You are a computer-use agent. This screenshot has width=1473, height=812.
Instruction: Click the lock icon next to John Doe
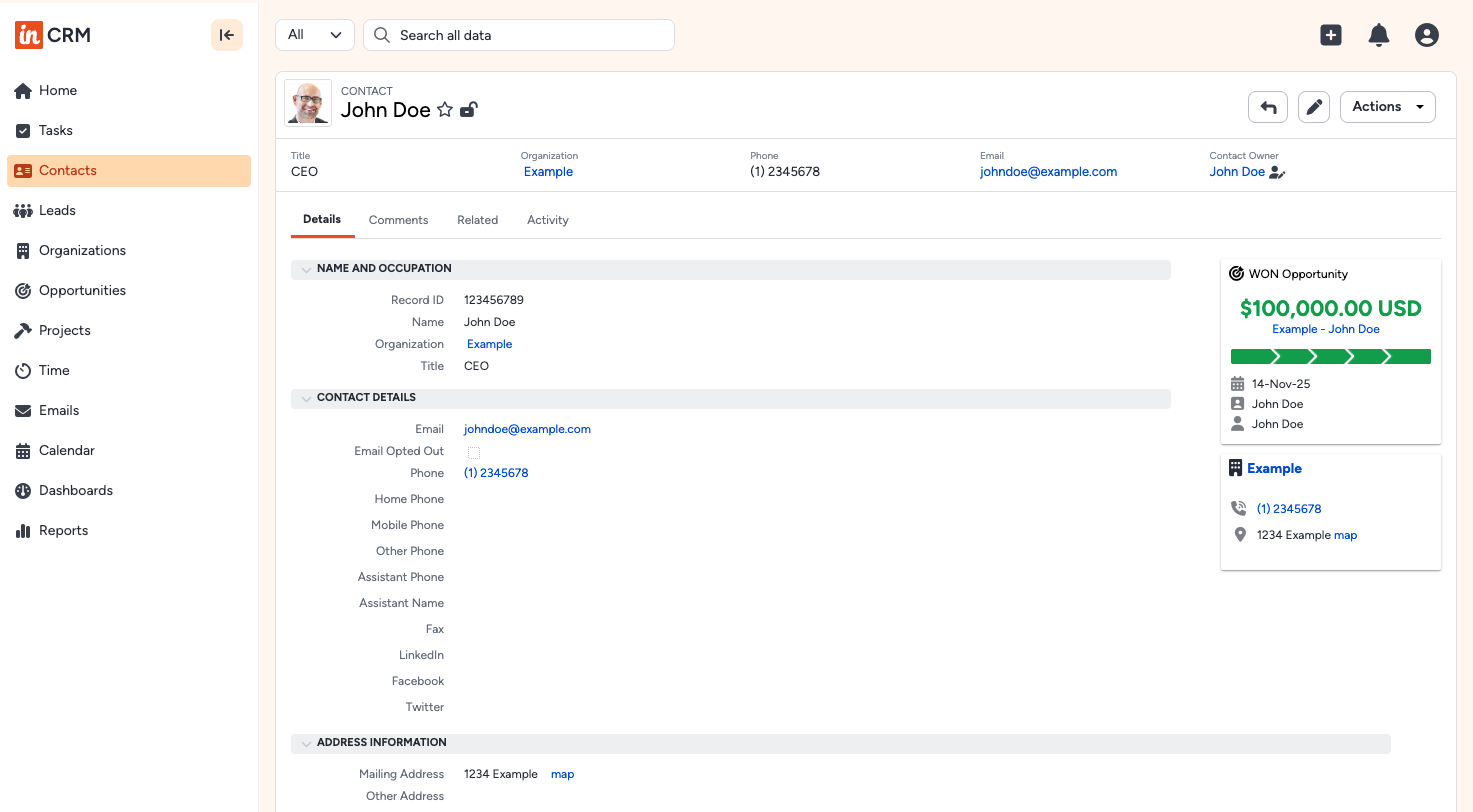click(x=467, y=110)
